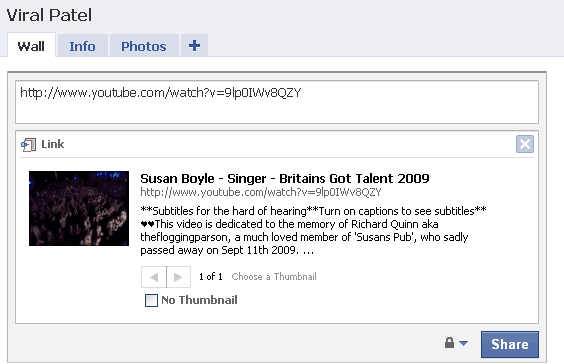Click the Viral Patel profile name
The width and height of the screenshot is (564, 364).
(x=49, y=15)
